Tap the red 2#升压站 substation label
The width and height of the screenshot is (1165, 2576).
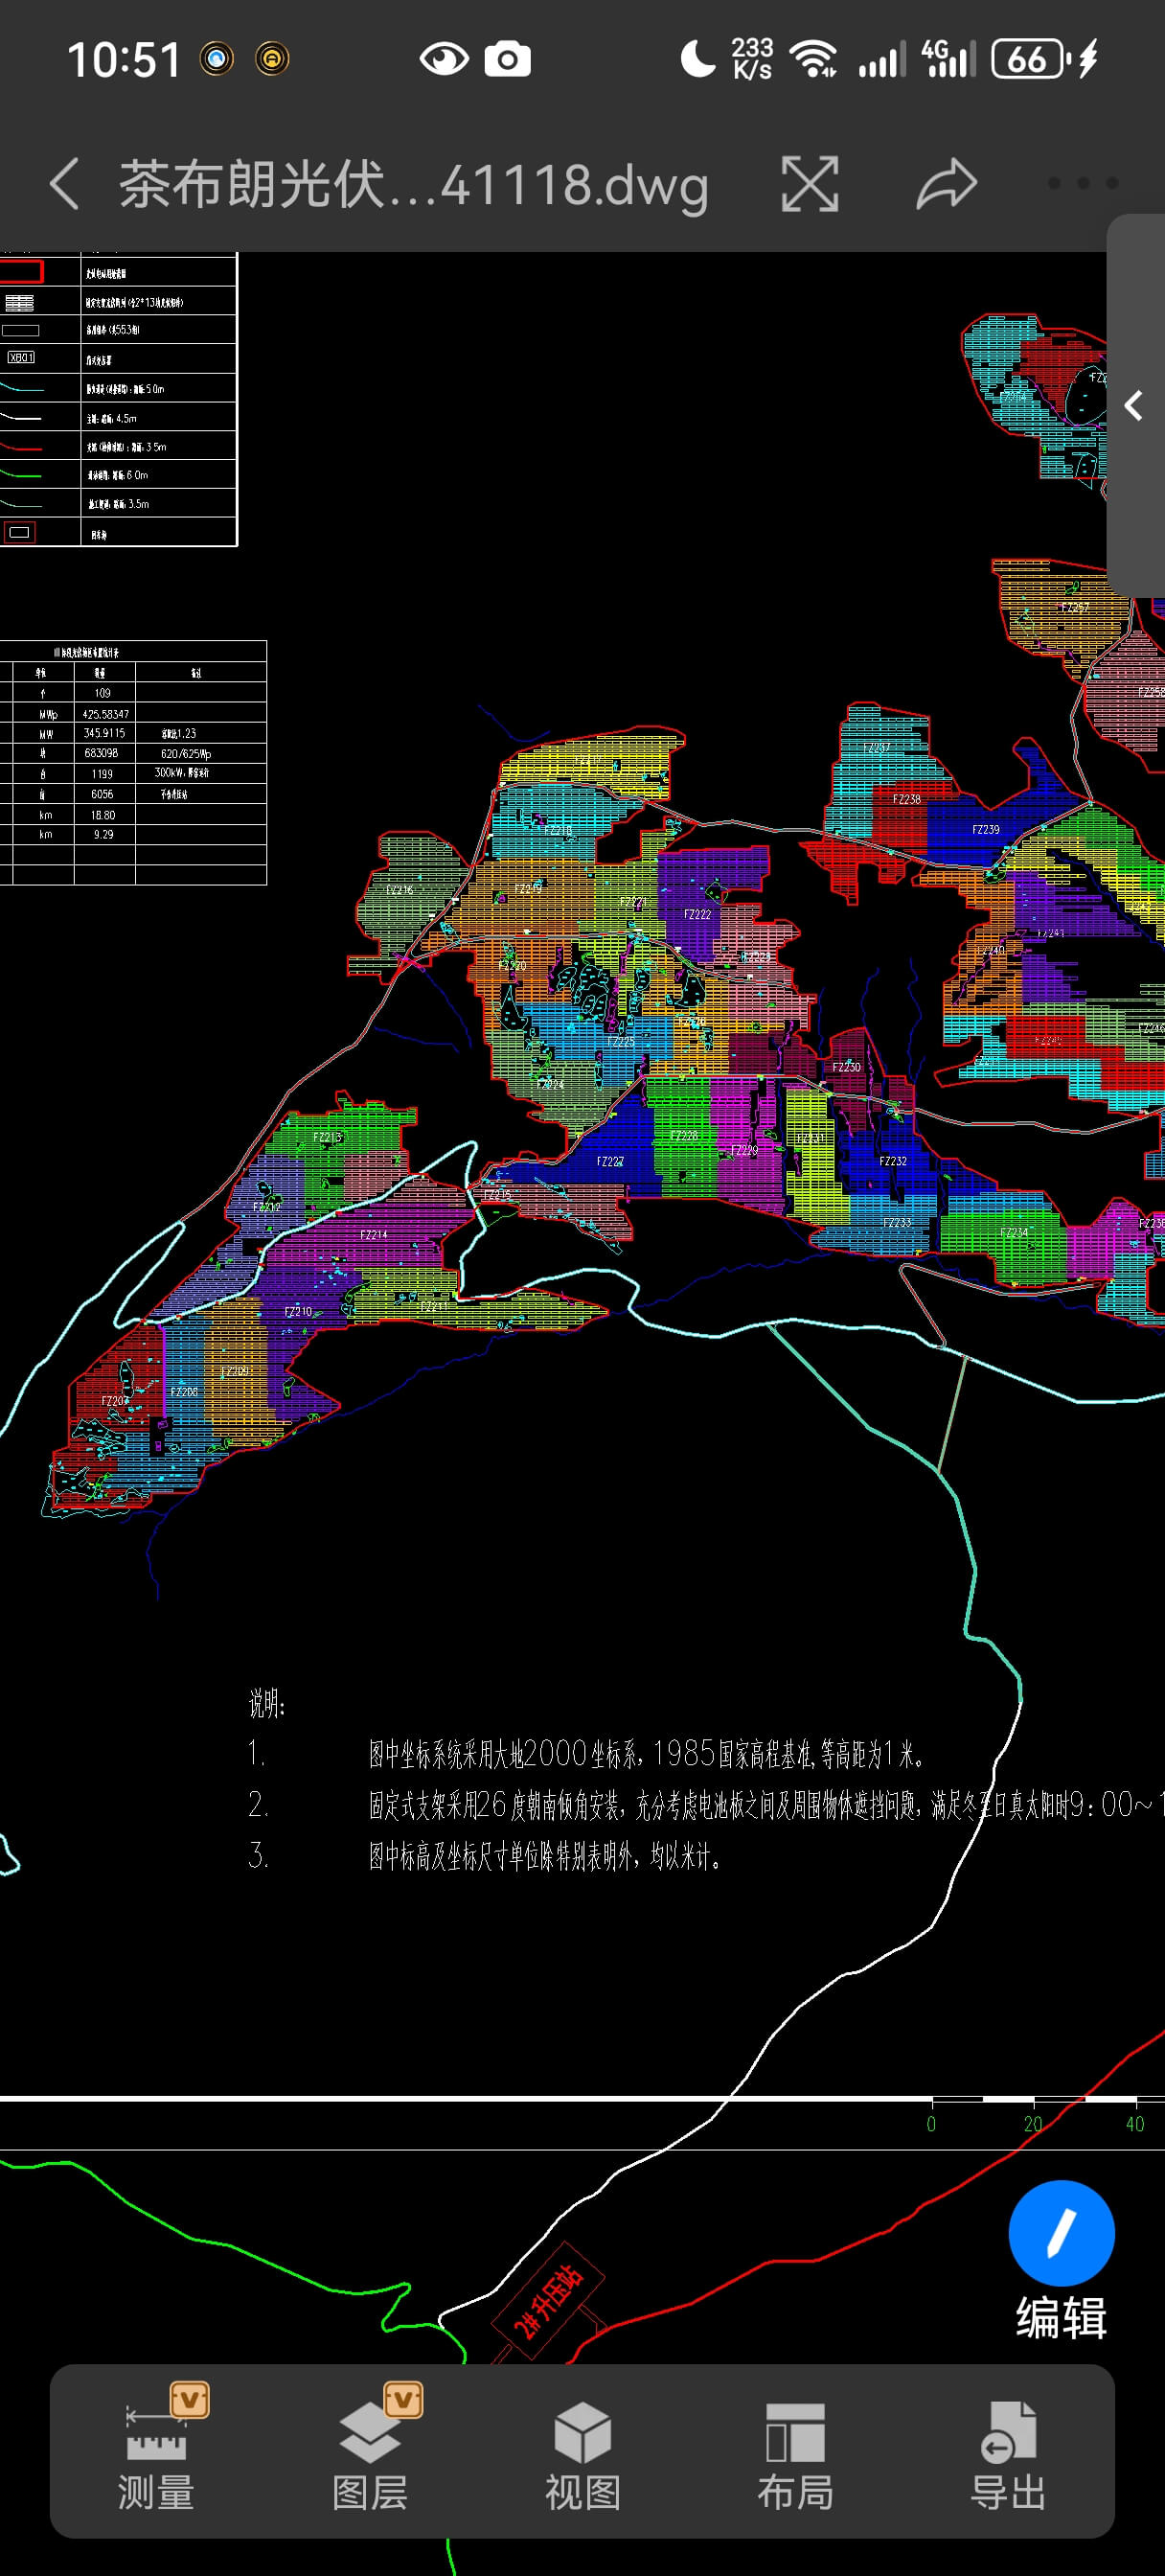pos(548,2303)
